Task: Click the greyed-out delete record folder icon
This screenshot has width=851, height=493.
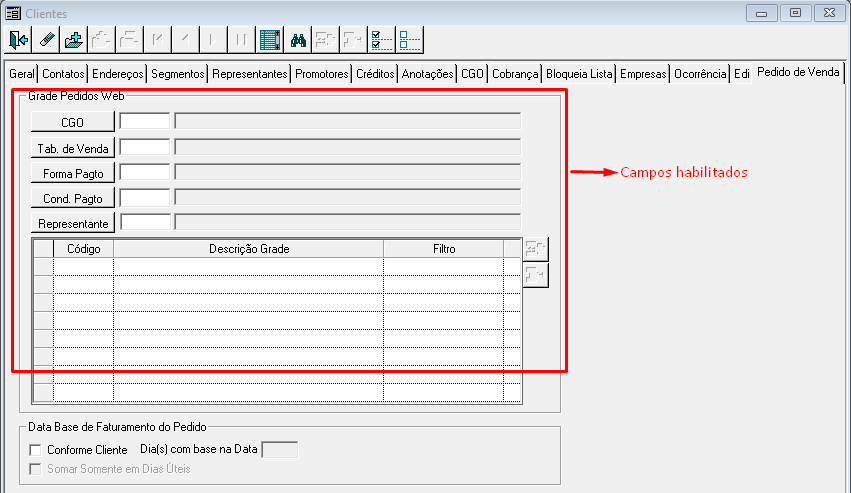Action: pyautogui.click(x=129, y=40)
